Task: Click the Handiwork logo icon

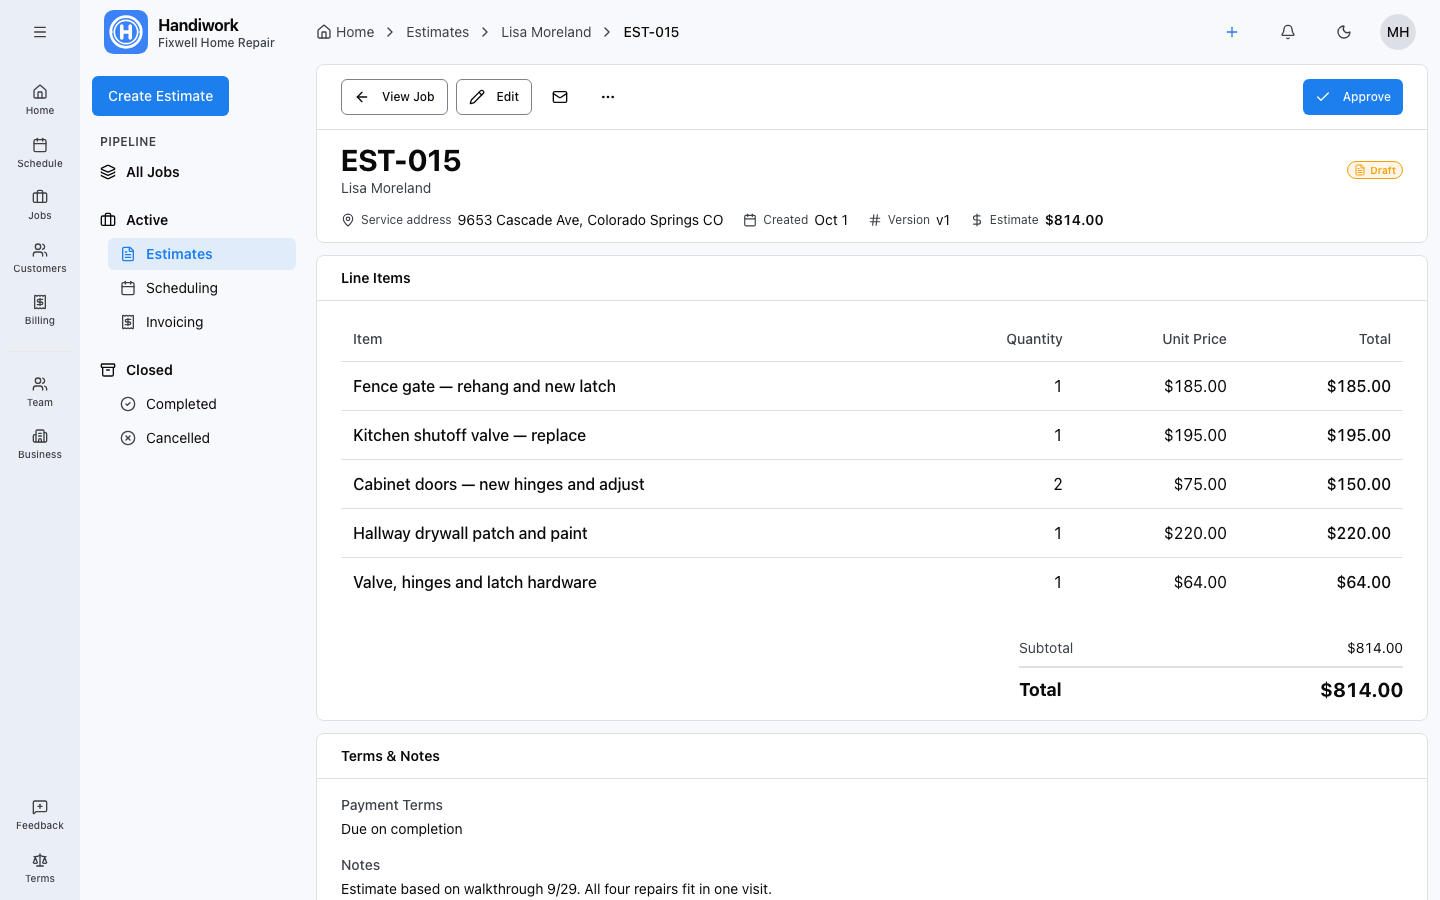Action: pyautogui.click(x=126, y=32)
